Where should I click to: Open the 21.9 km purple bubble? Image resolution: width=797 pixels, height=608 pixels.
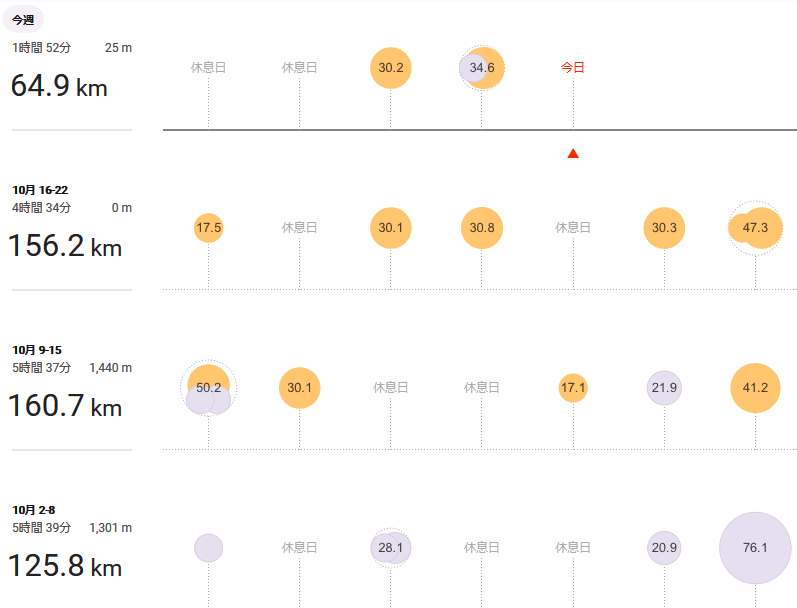pyautogui.click(x=664, y=388)
